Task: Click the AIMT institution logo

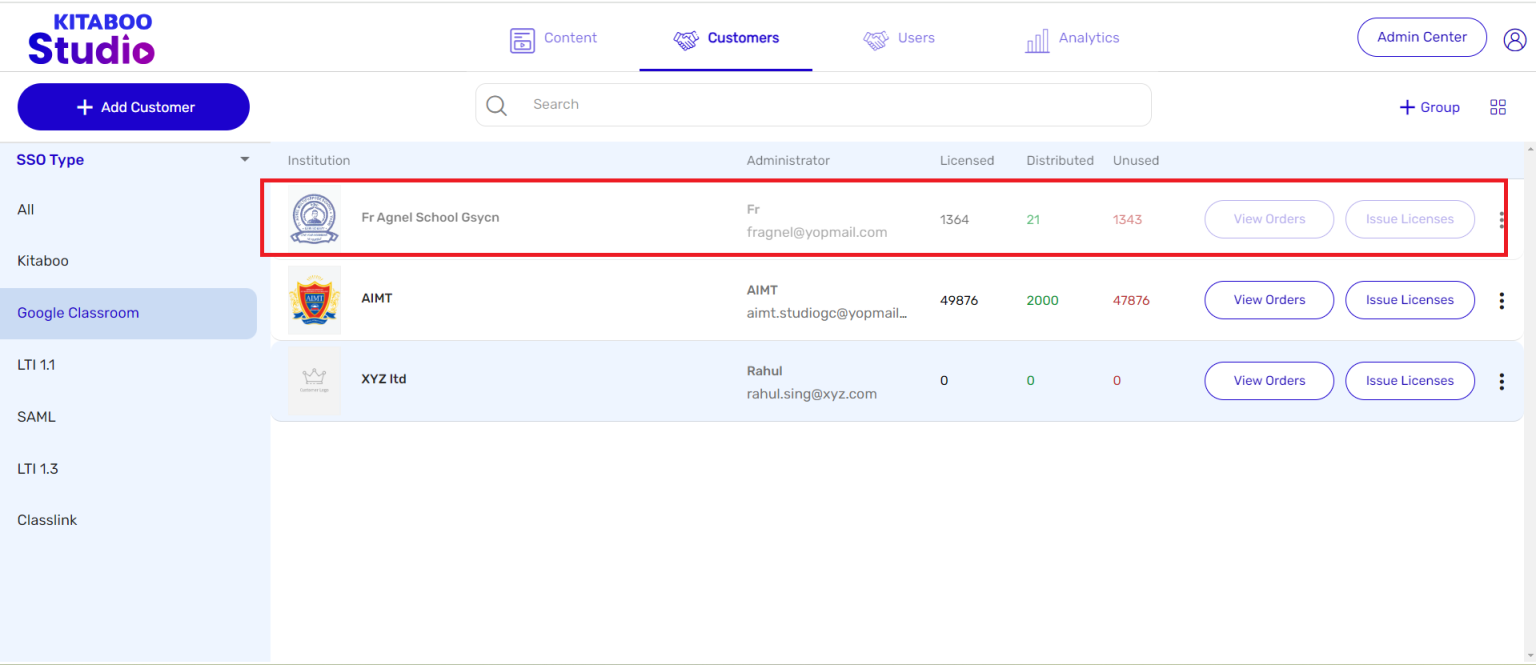Action: tap(314, 299)
